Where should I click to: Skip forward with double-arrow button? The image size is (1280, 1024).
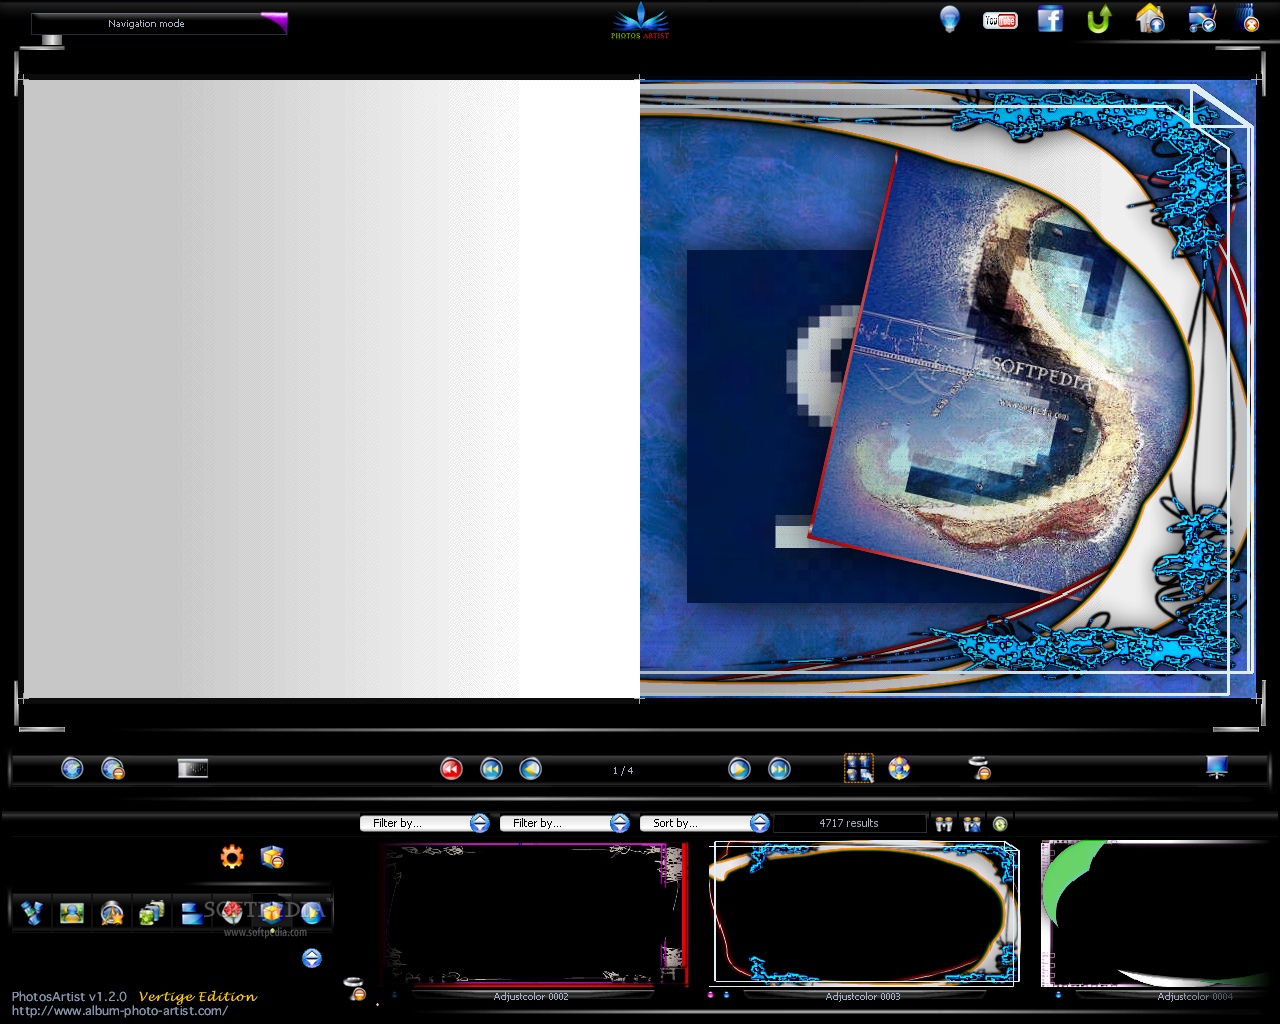tap(779, 768)
